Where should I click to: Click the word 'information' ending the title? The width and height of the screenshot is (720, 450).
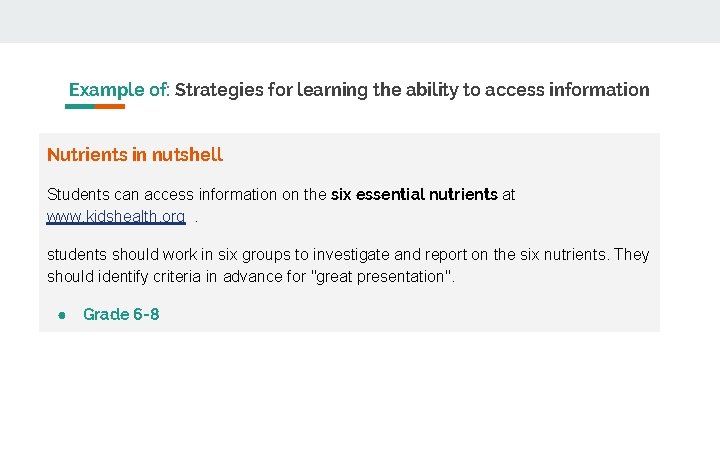(599, 90)
